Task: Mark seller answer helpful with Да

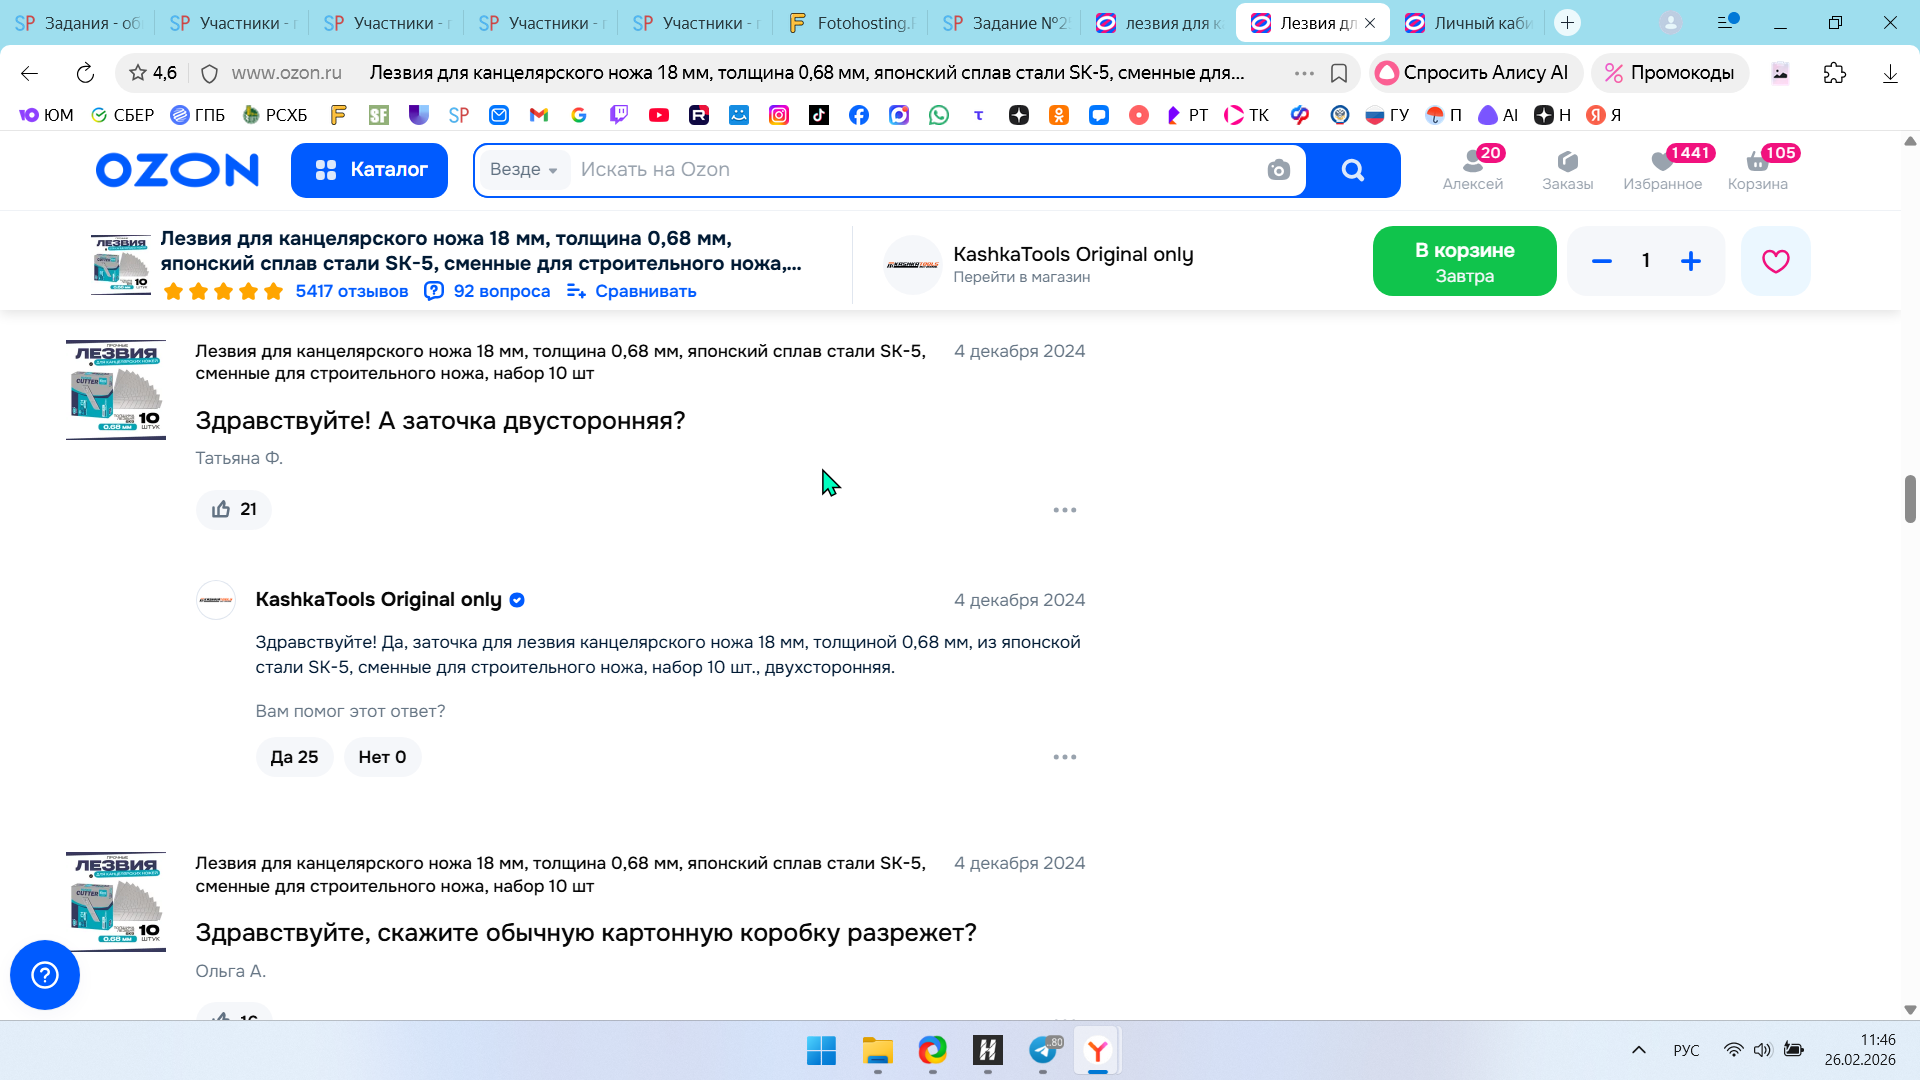Action: click(x=294, y=757)
